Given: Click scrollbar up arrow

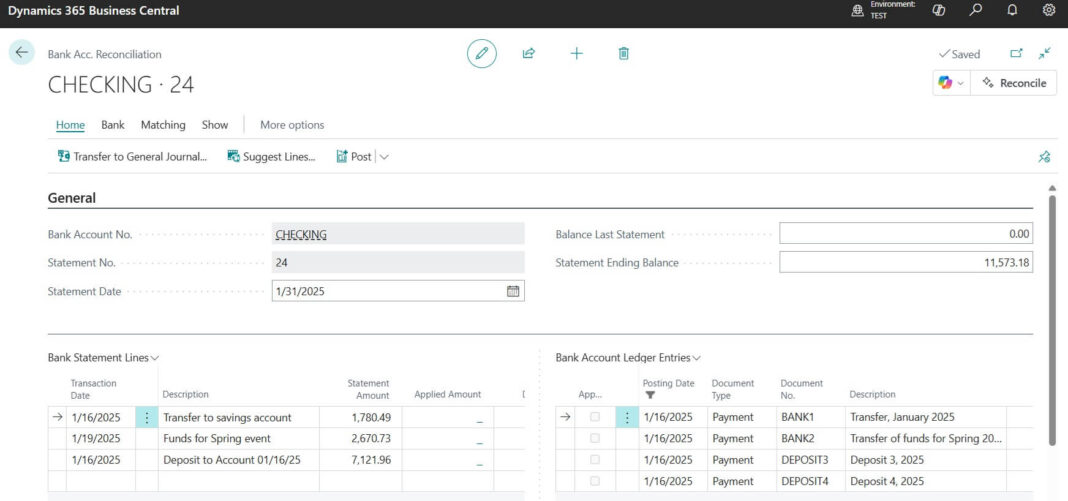Looking at the screenshot, I should pyautogui.click(x=1052, y=188).
